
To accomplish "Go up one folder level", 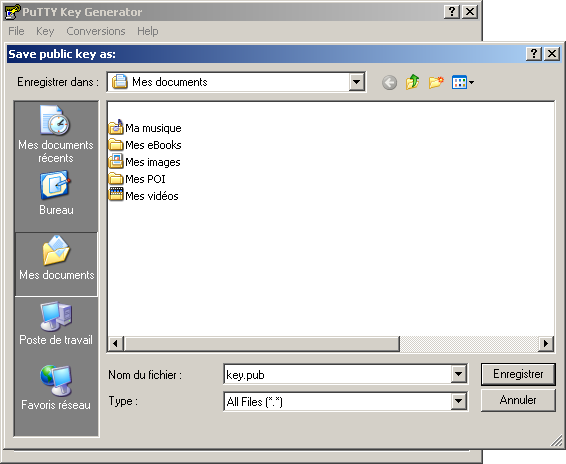I will pyautogui.click(x=412, y=82).
